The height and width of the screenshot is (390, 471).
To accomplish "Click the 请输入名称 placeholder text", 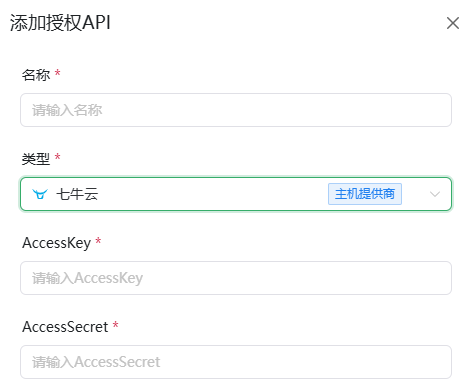I will tap(67, 110).
